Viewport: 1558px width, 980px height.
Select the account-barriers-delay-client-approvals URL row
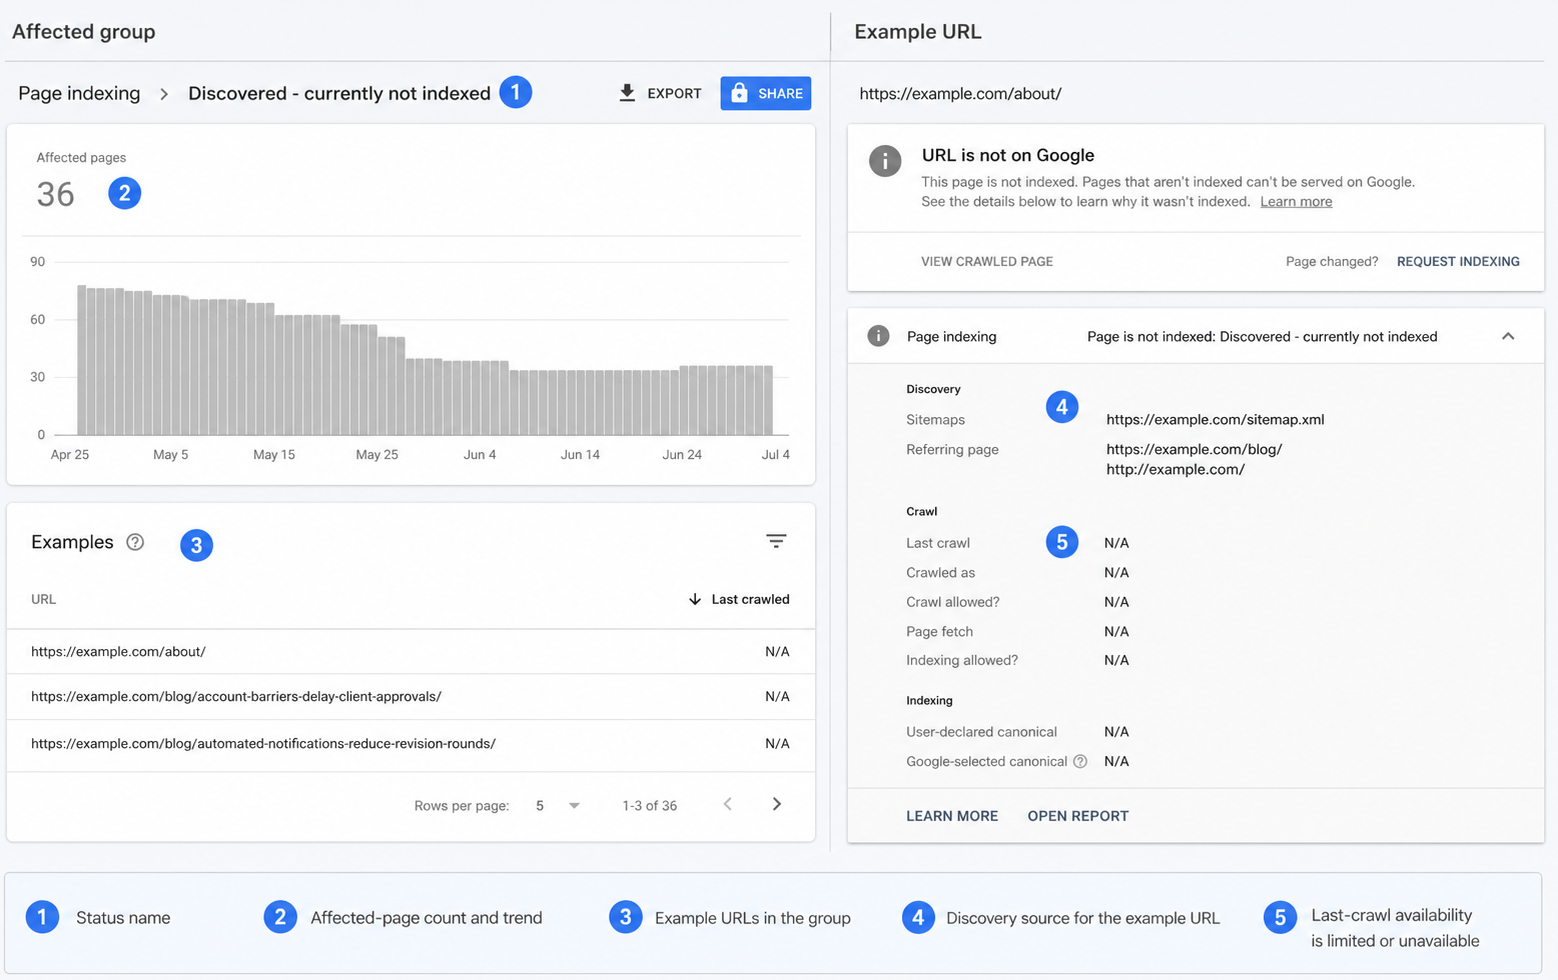tap(410, 696)
